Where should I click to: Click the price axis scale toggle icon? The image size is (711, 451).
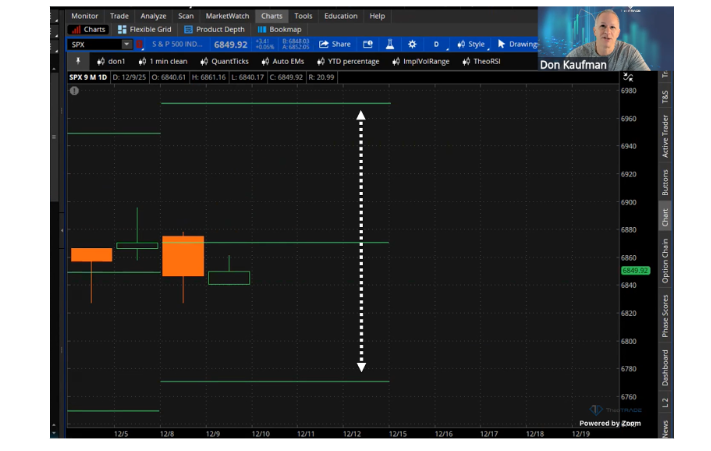coord(628,77)
